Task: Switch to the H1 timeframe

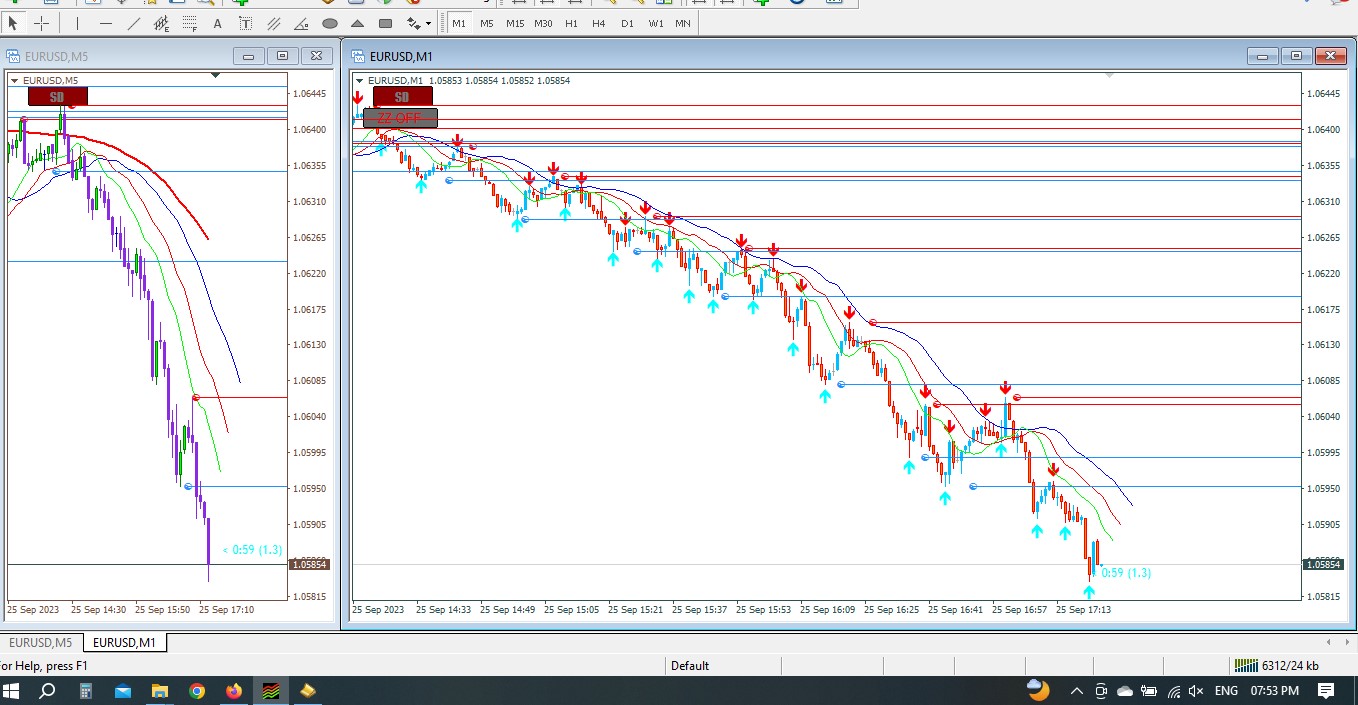Action: click(x=571, y=23)
